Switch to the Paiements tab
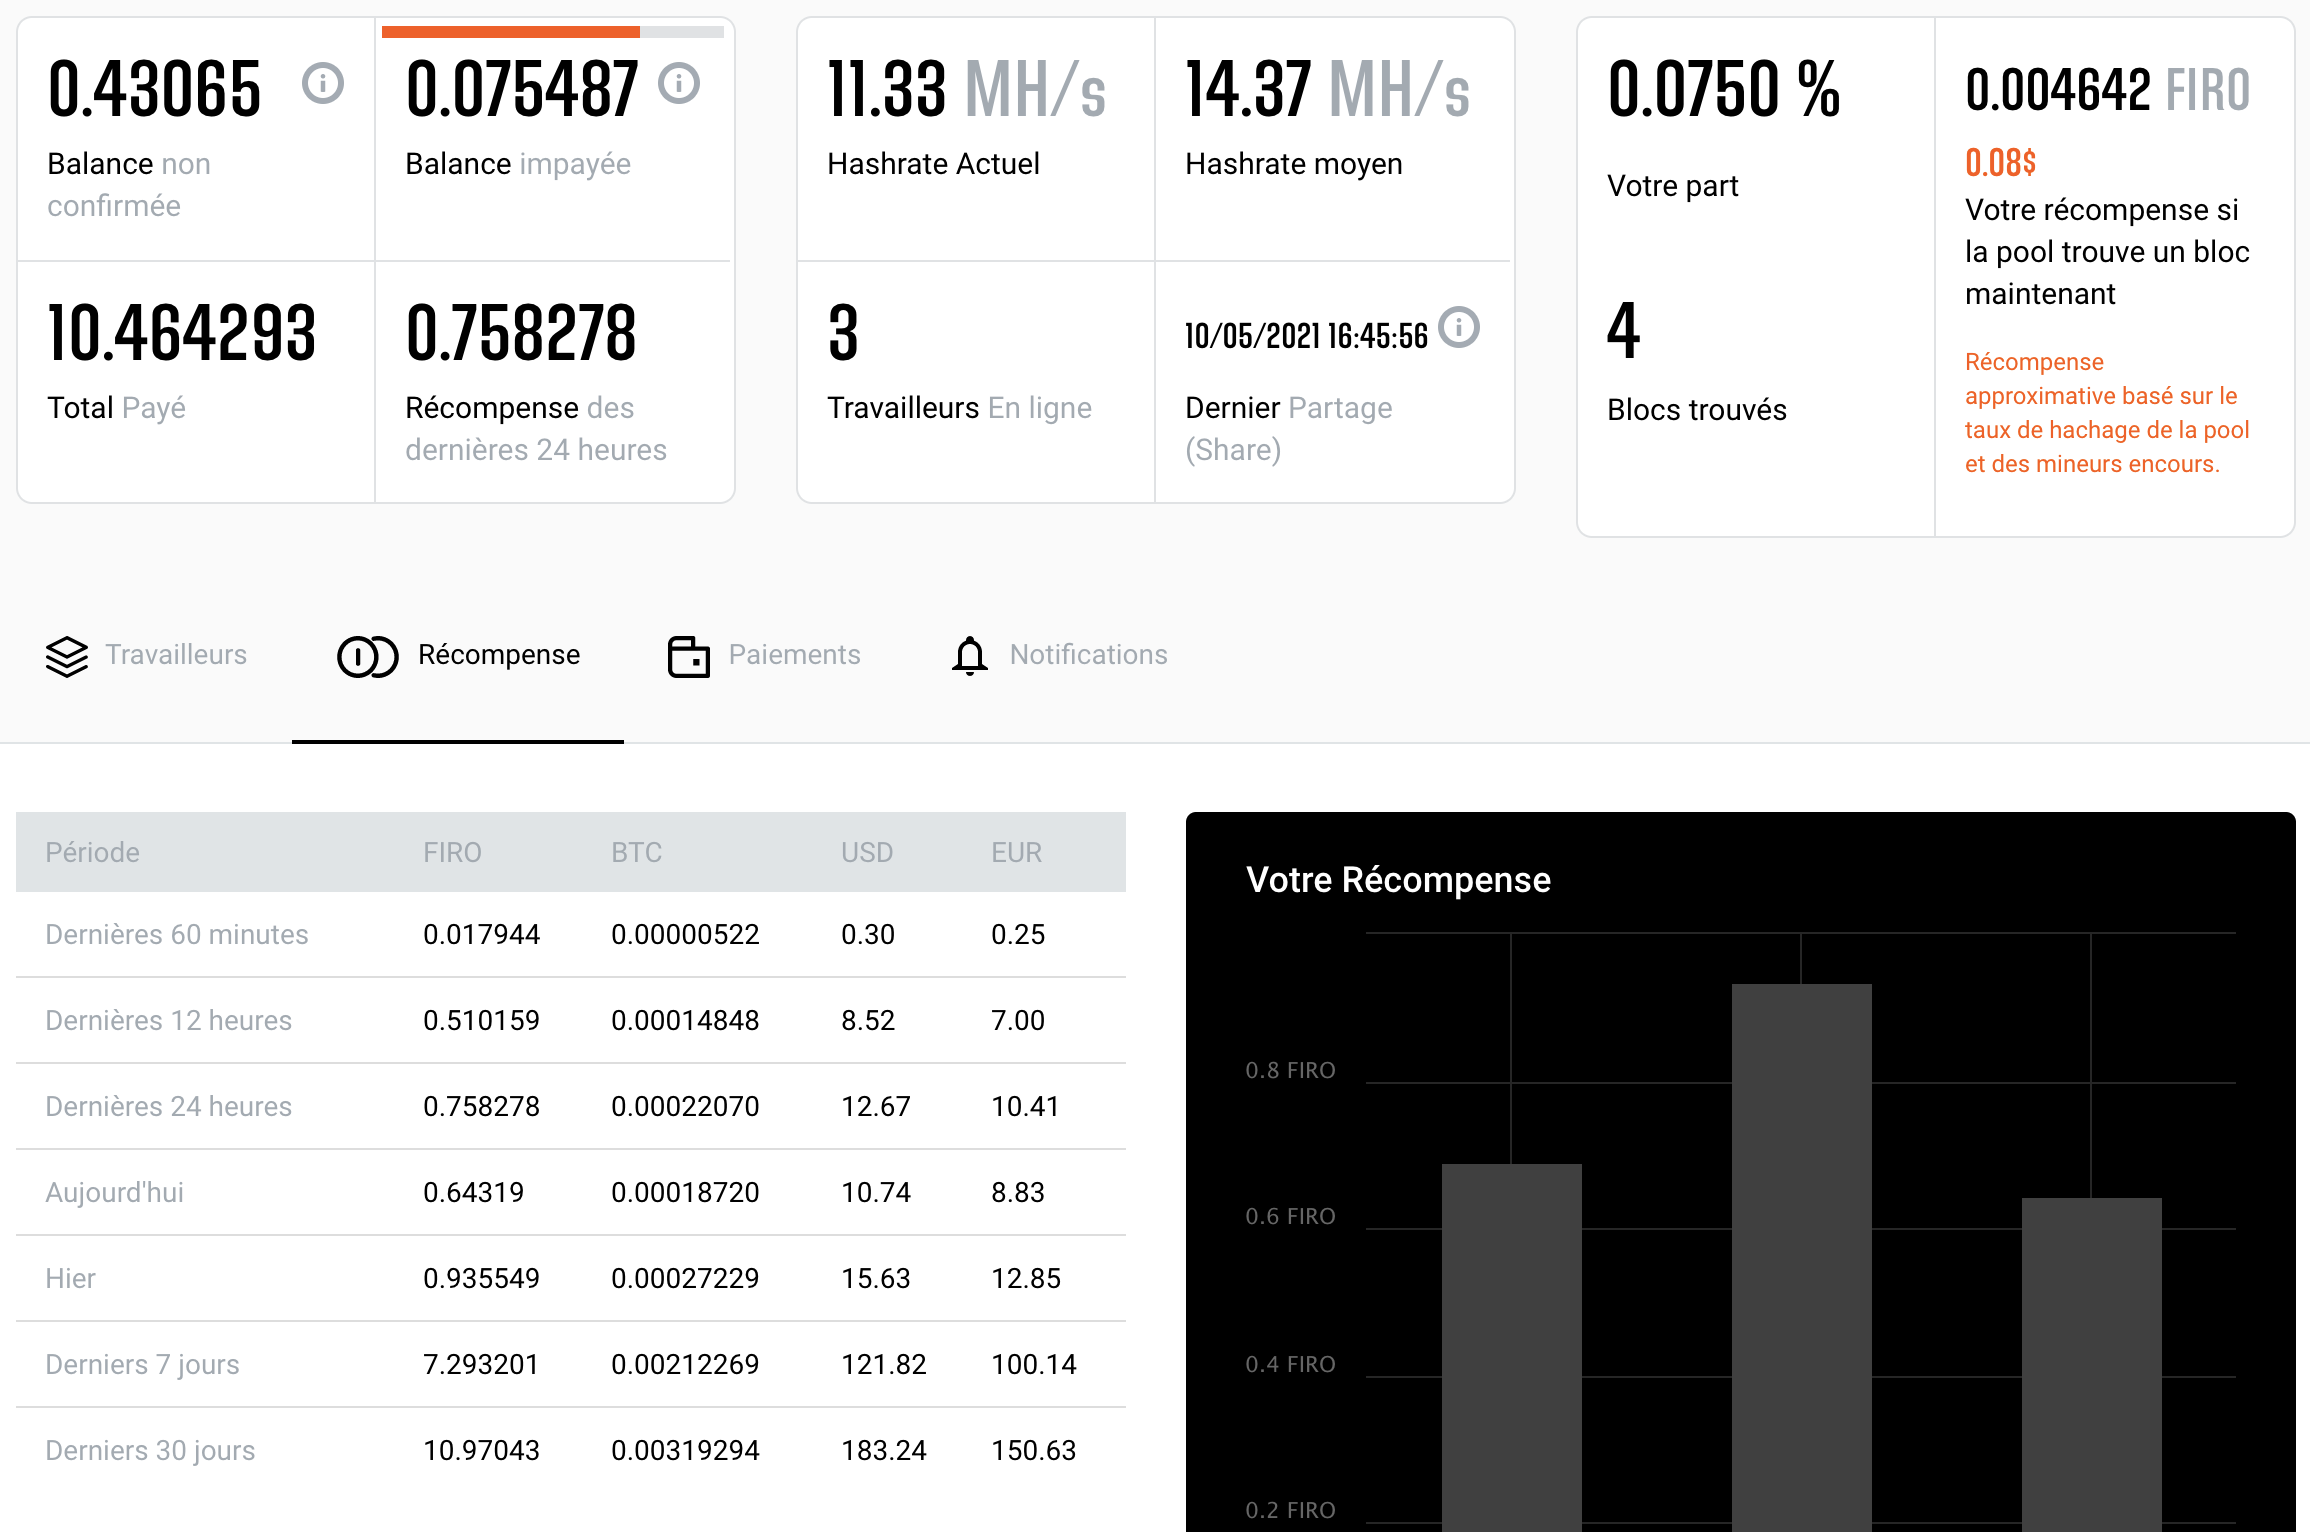The image size is (2310, 1532). [764, 655]
